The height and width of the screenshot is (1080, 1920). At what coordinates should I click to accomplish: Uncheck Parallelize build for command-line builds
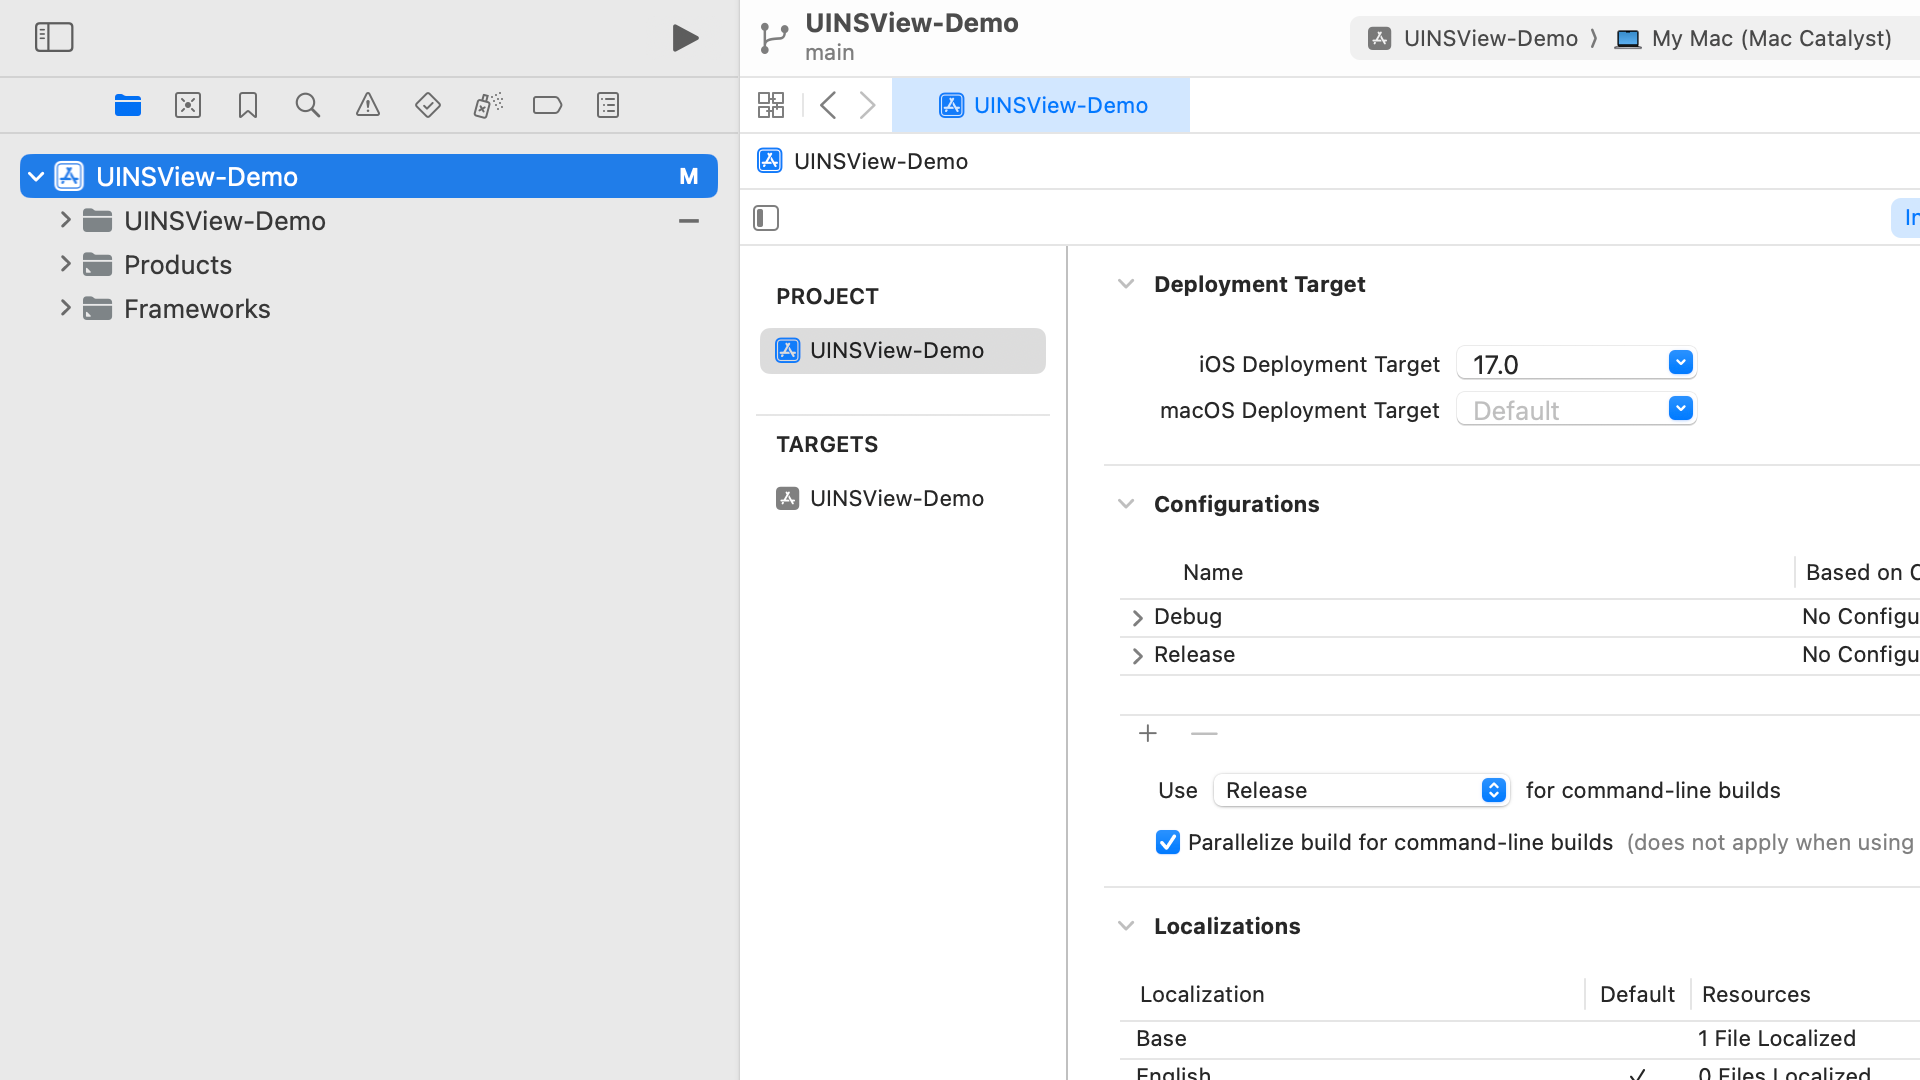[x=1167, y=842]
